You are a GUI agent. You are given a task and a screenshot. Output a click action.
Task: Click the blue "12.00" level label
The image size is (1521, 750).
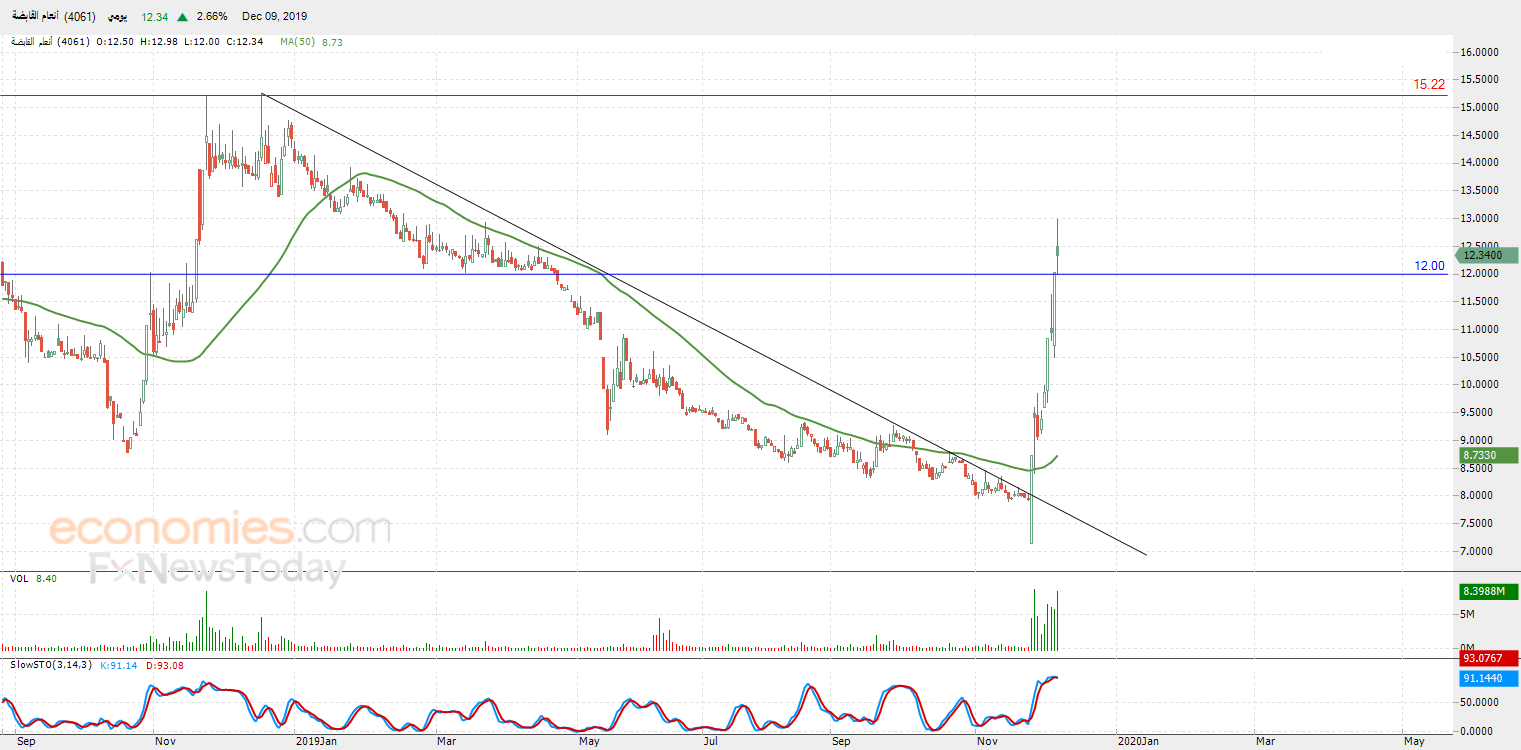pos(1429,266)
